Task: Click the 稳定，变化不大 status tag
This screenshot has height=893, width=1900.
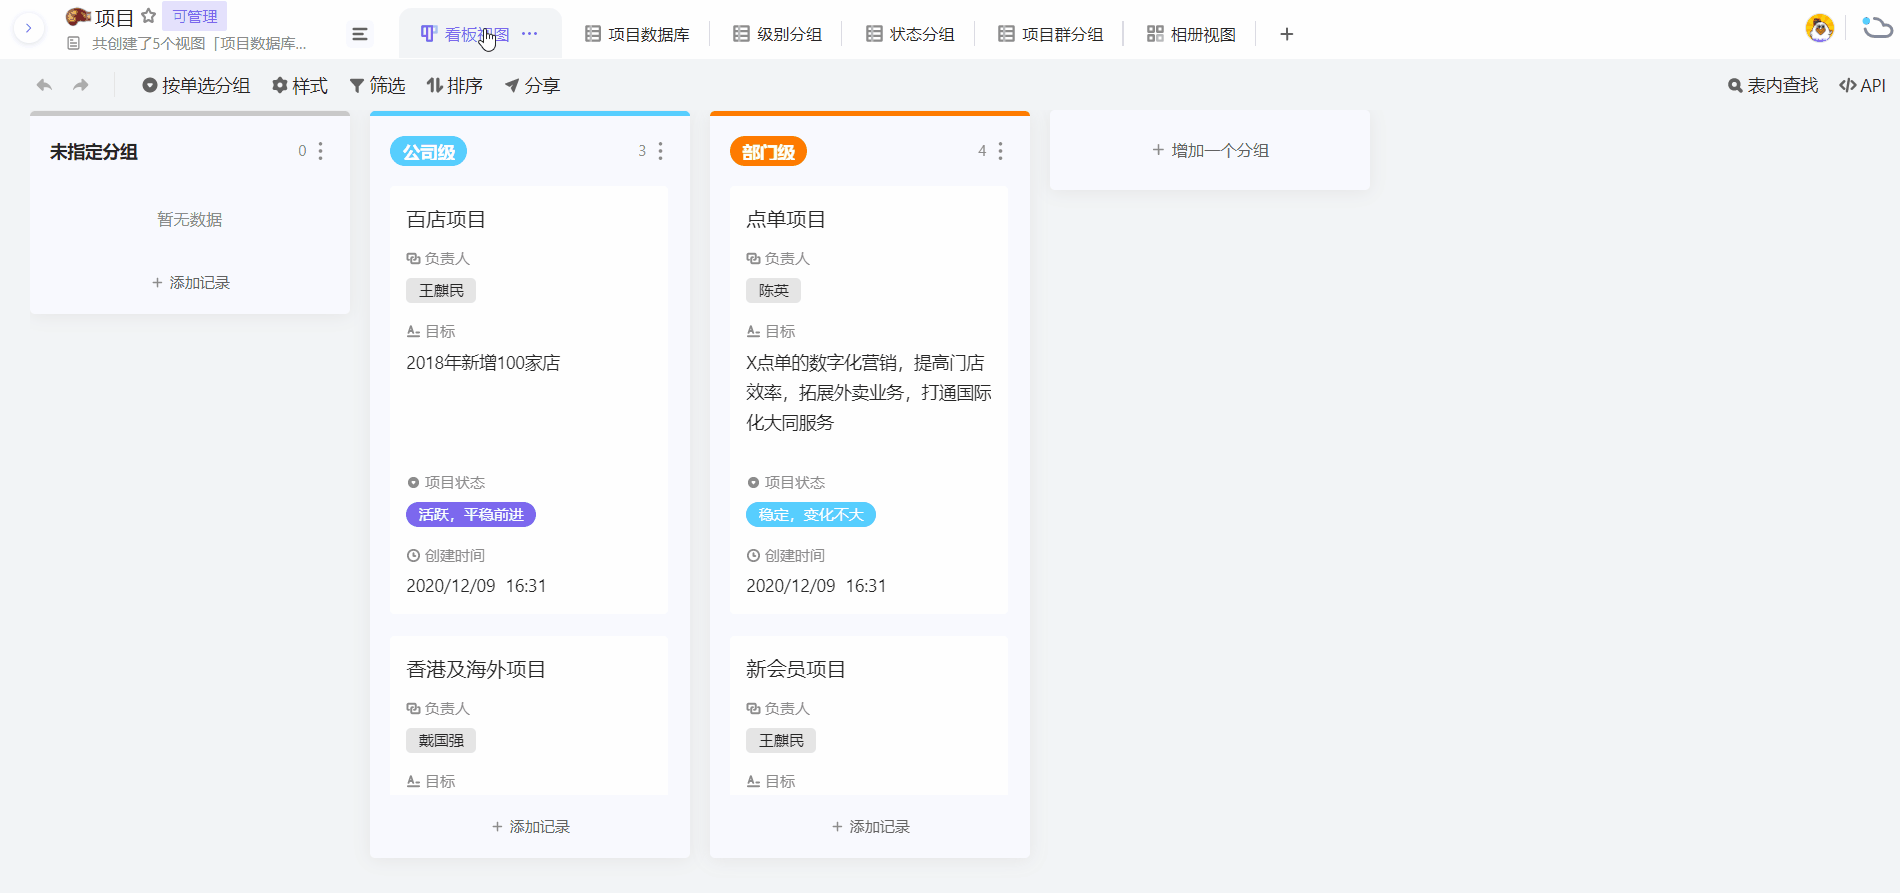Action: [811, 515]
